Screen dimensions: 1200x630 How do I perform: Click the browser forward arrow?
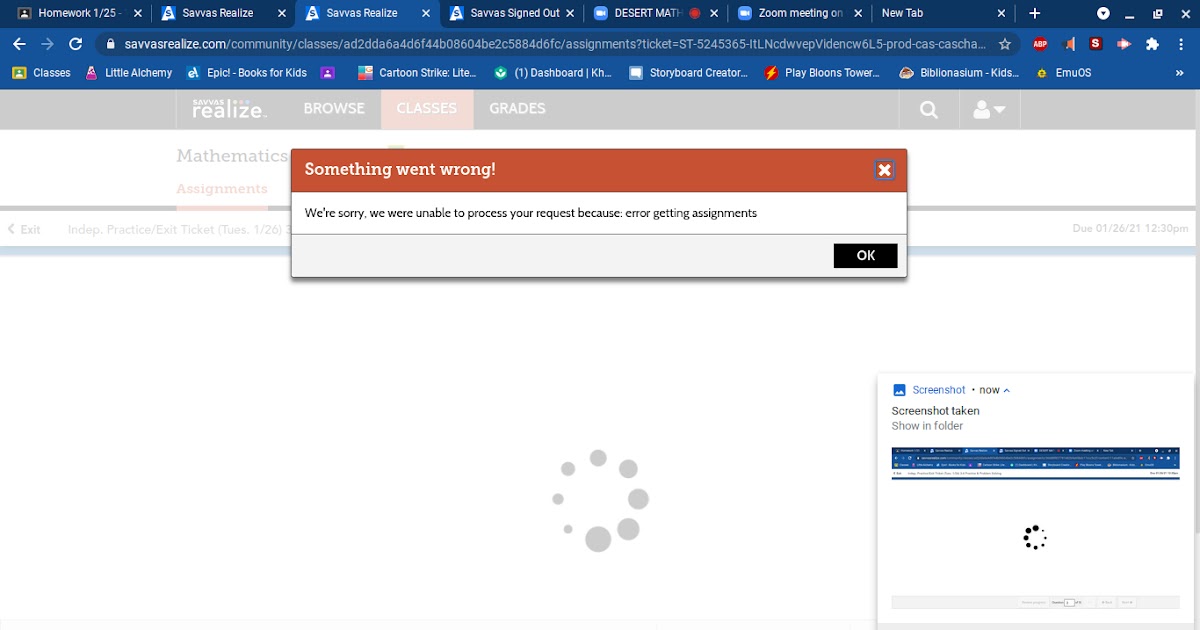pyautogui.click(x=47, y=44)
